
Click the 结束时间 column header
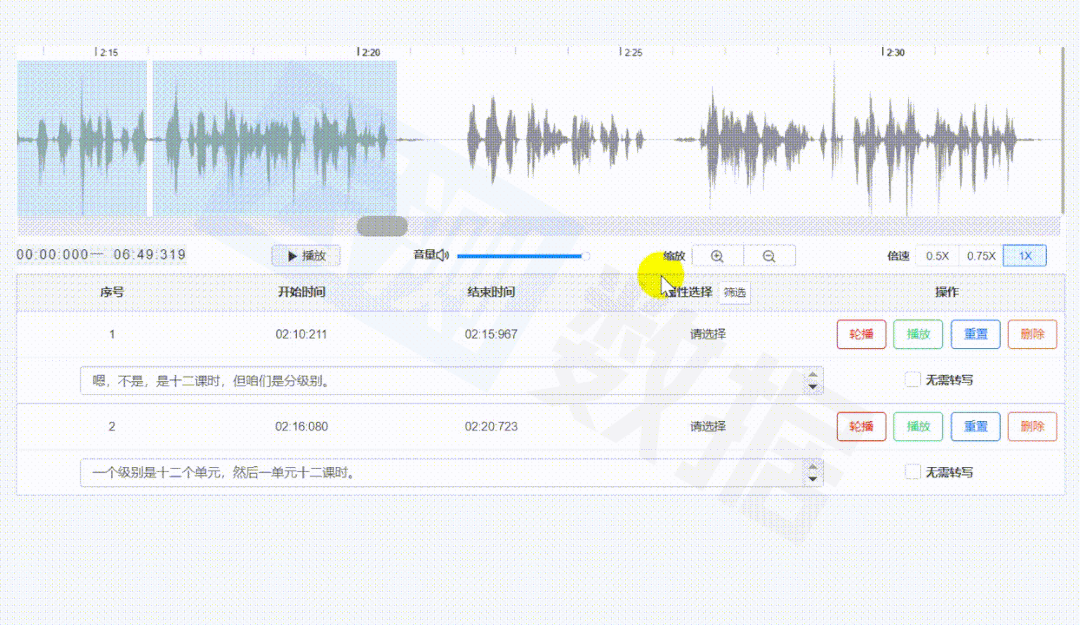click(491, 292)
